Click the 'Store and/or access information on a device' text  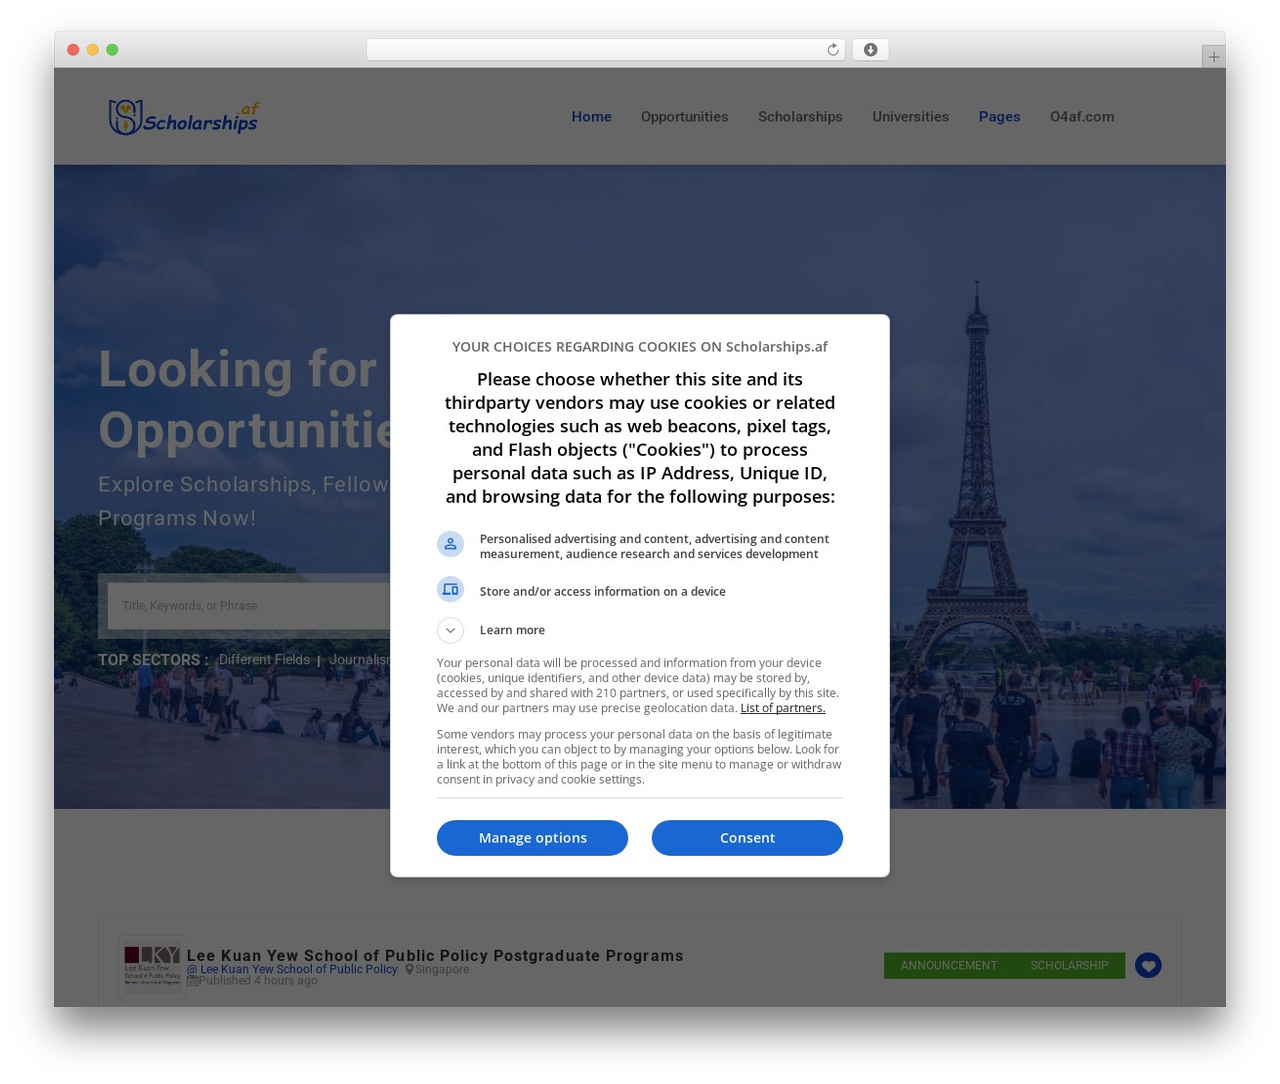603,592
